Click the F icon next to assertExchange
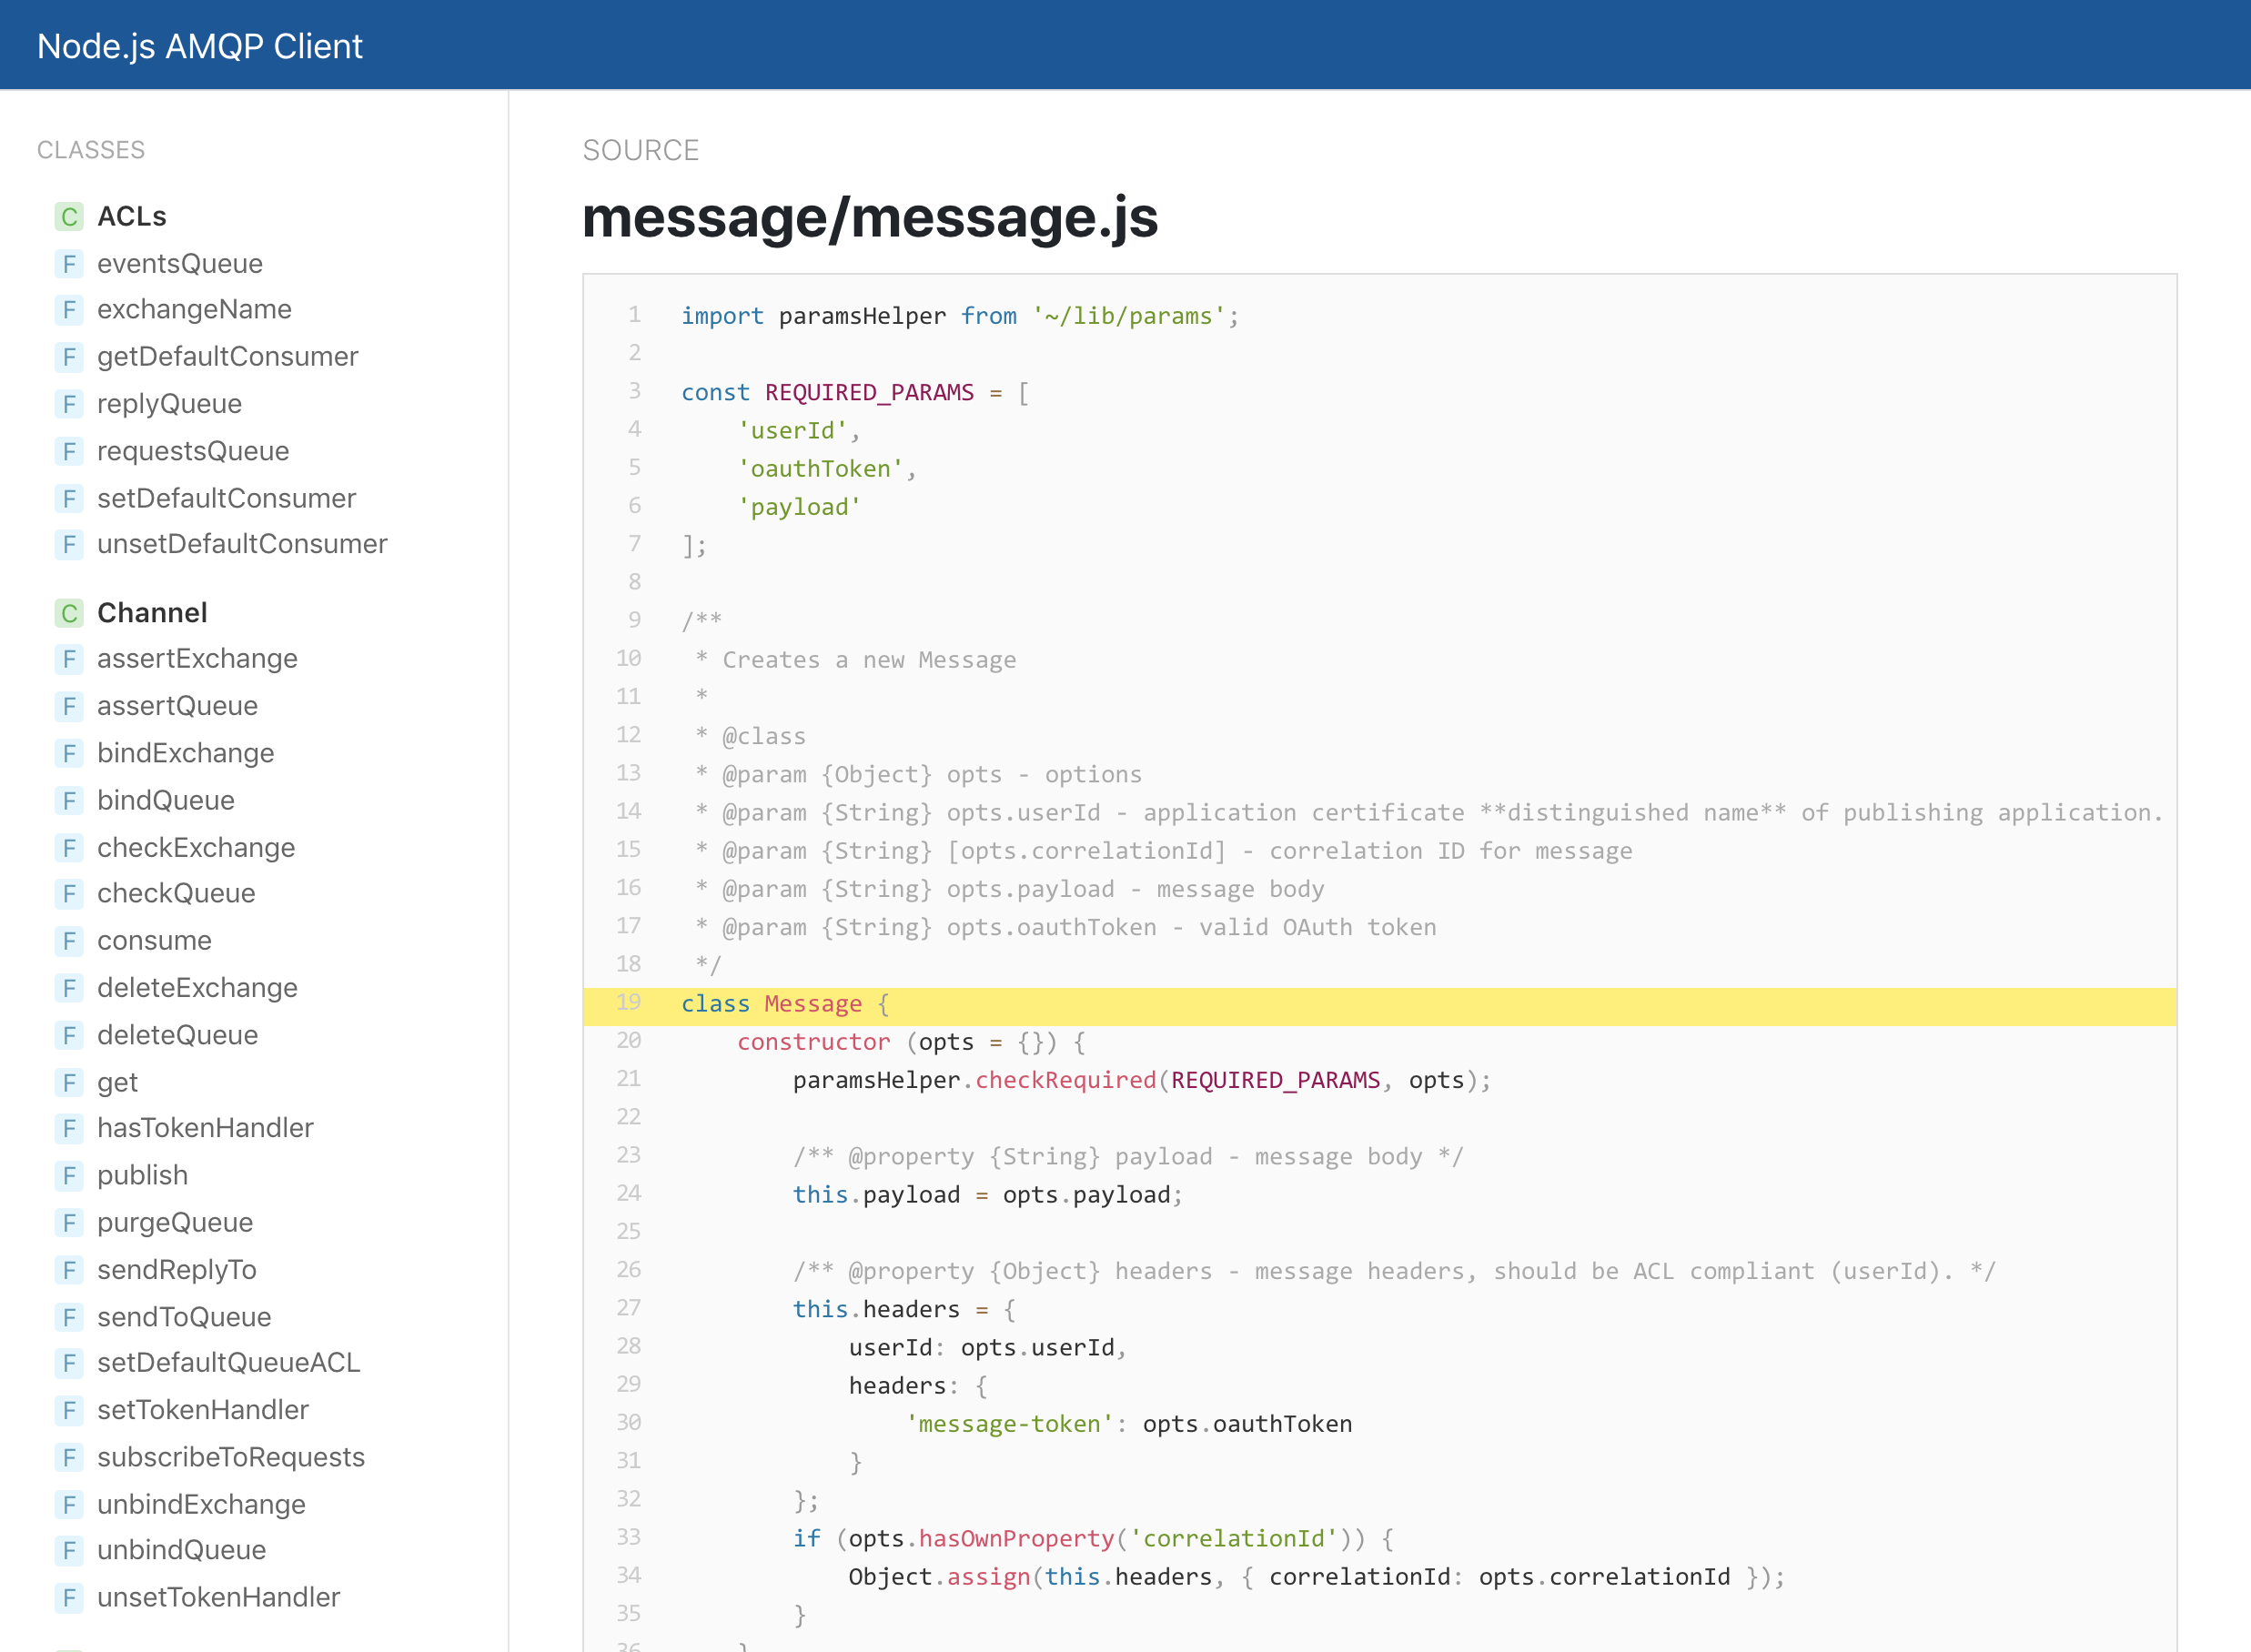The width and height of the screenshot is (2251, 1652). [69, 659]
